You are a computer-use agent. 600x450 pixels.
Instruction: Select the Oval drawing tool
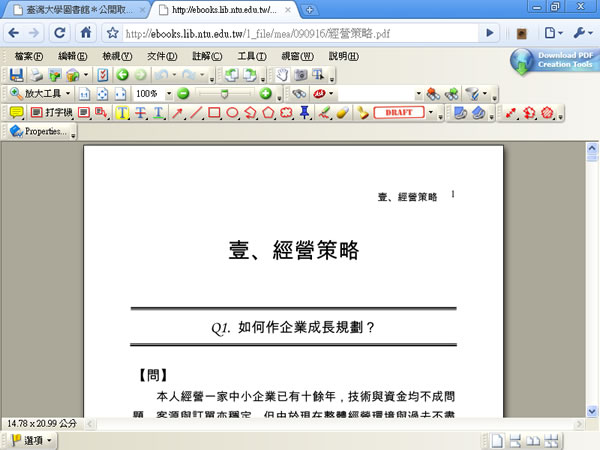point(232,112)
